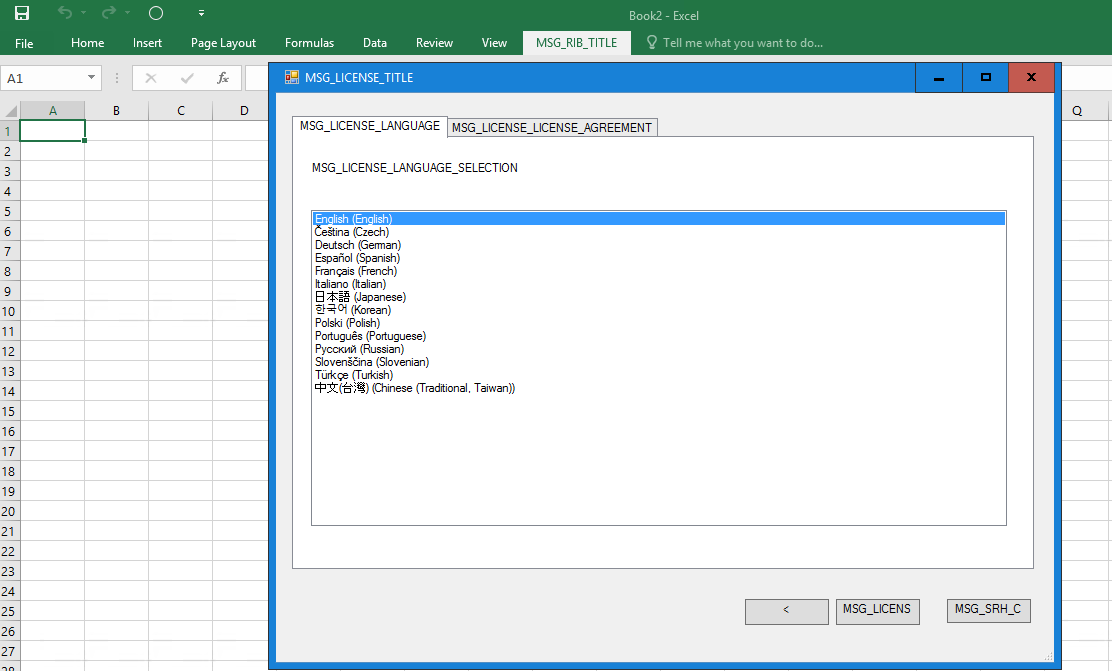Screen dimensions: 1112x671
Task: Redo the last action in Excel
Action: tap(109, 13)
